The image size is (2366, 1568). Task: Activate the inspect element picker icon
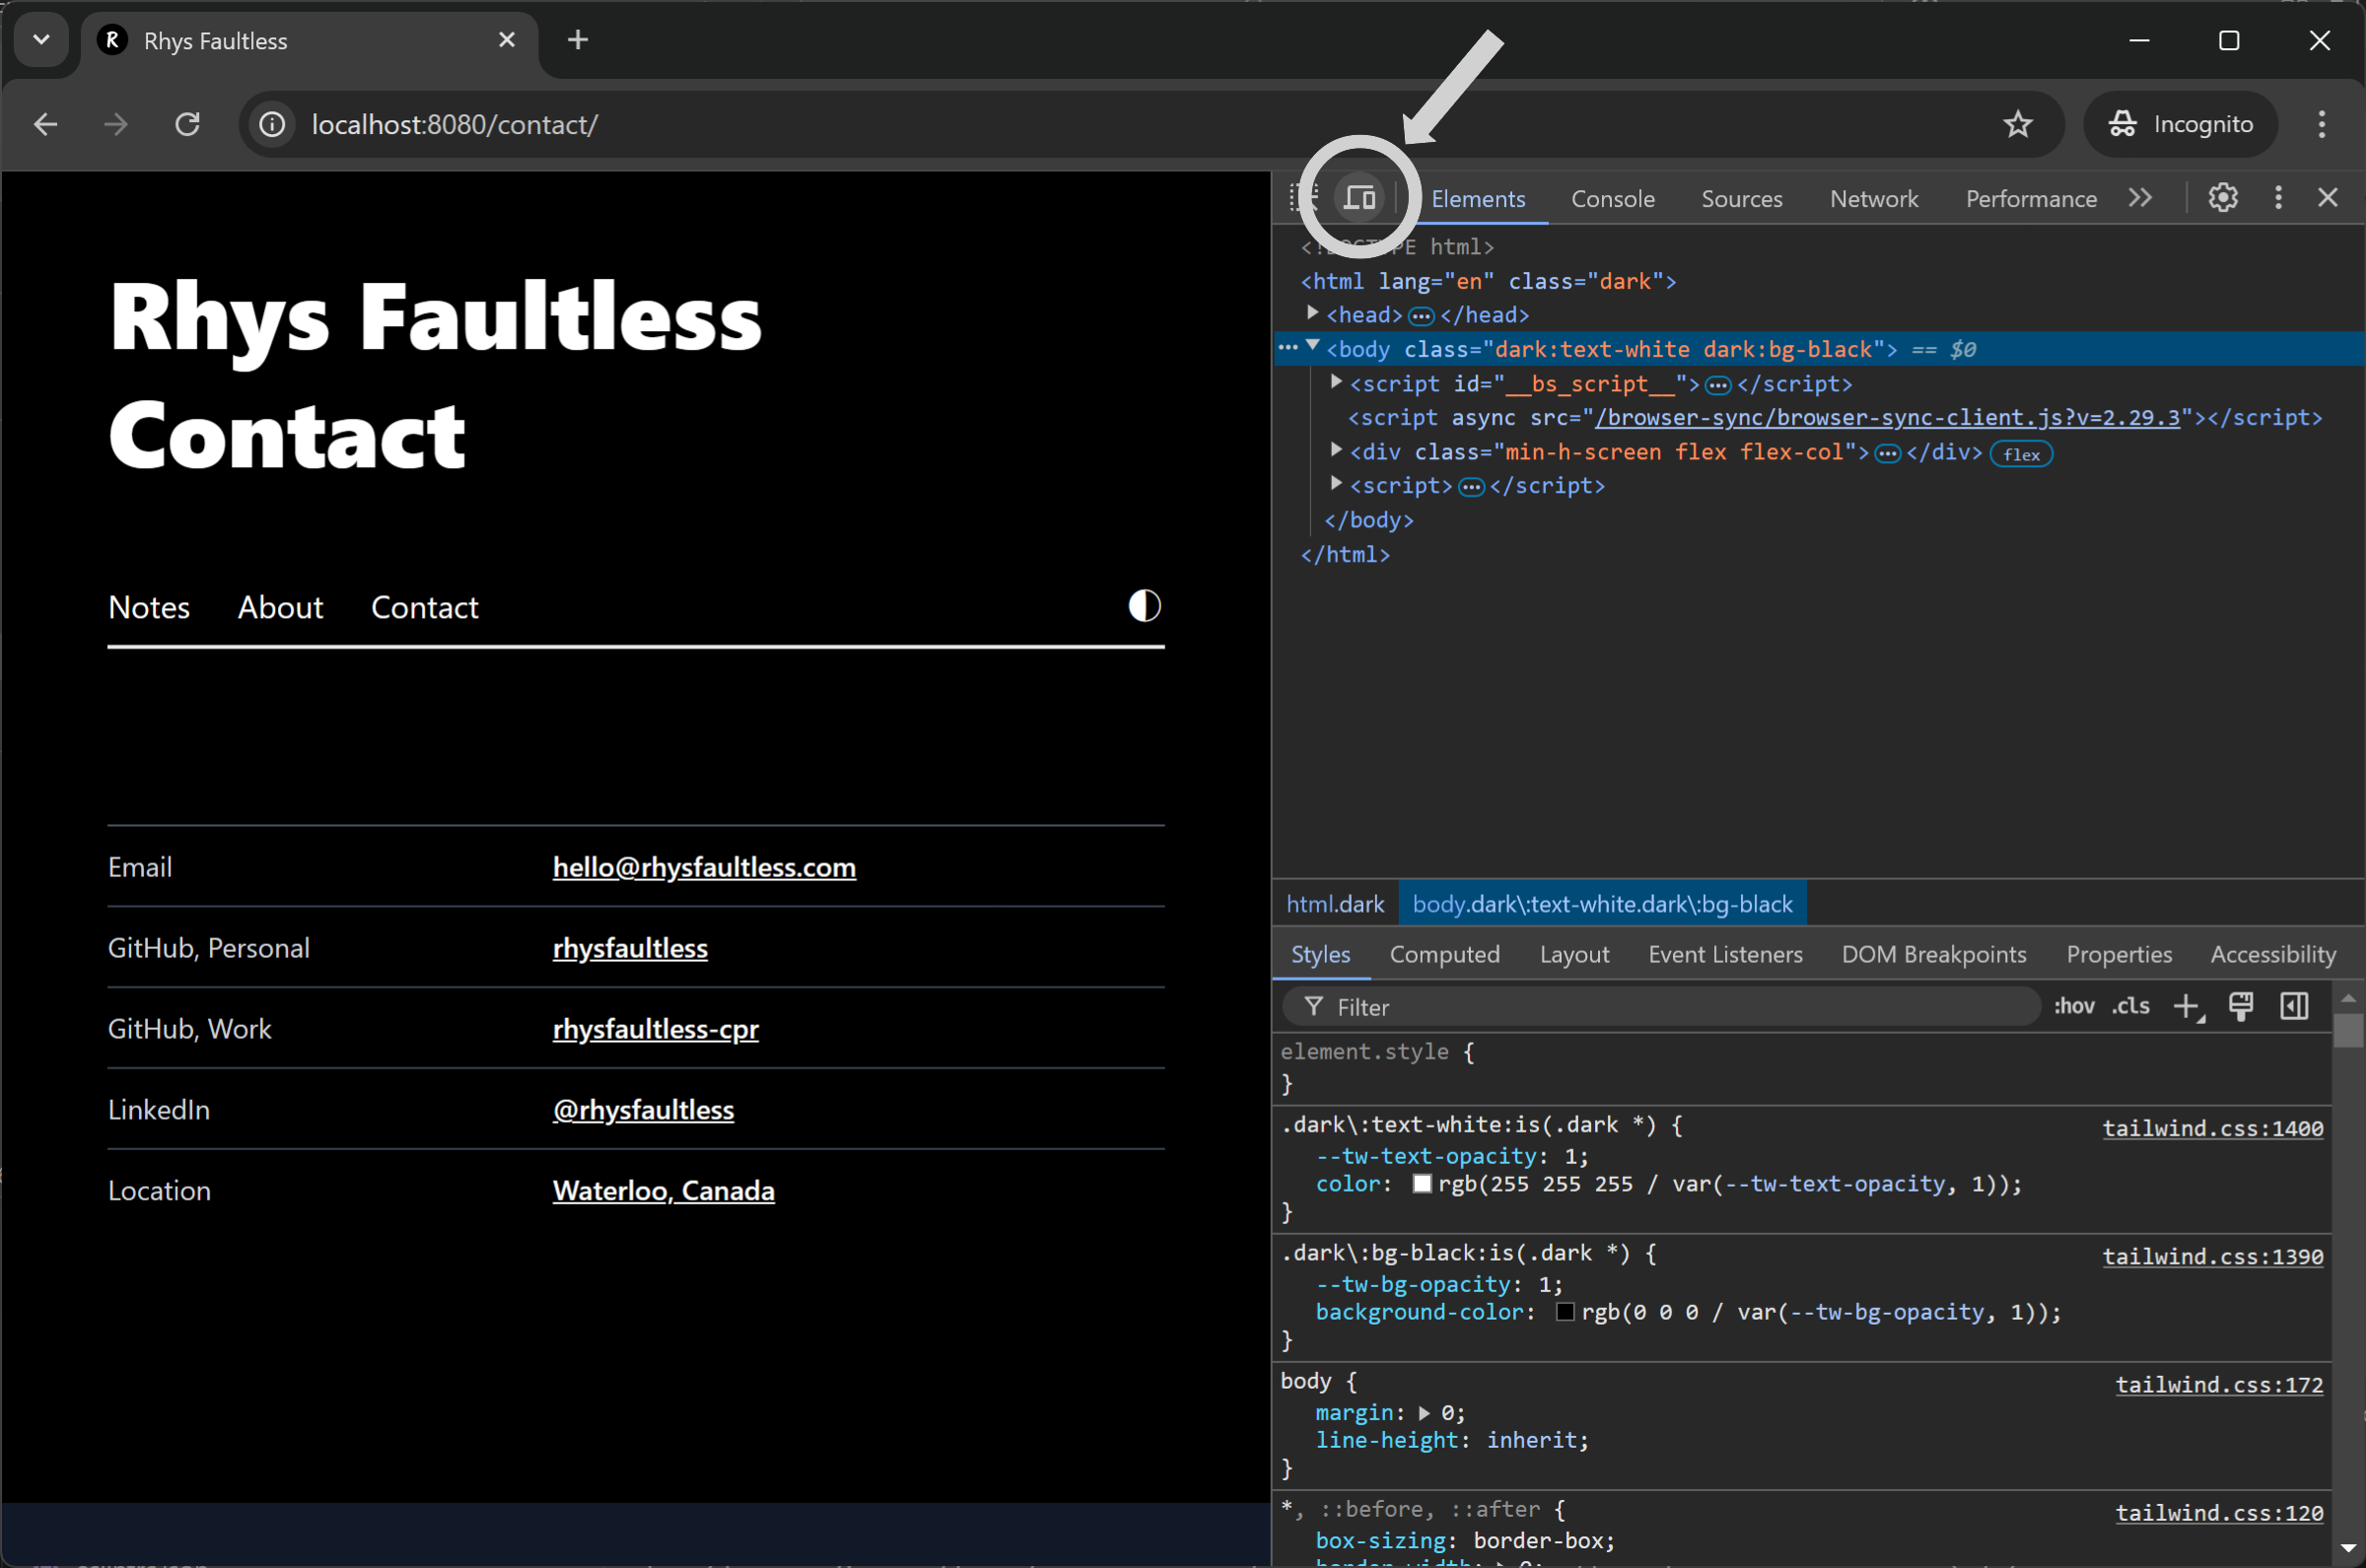coord(1303,198)
